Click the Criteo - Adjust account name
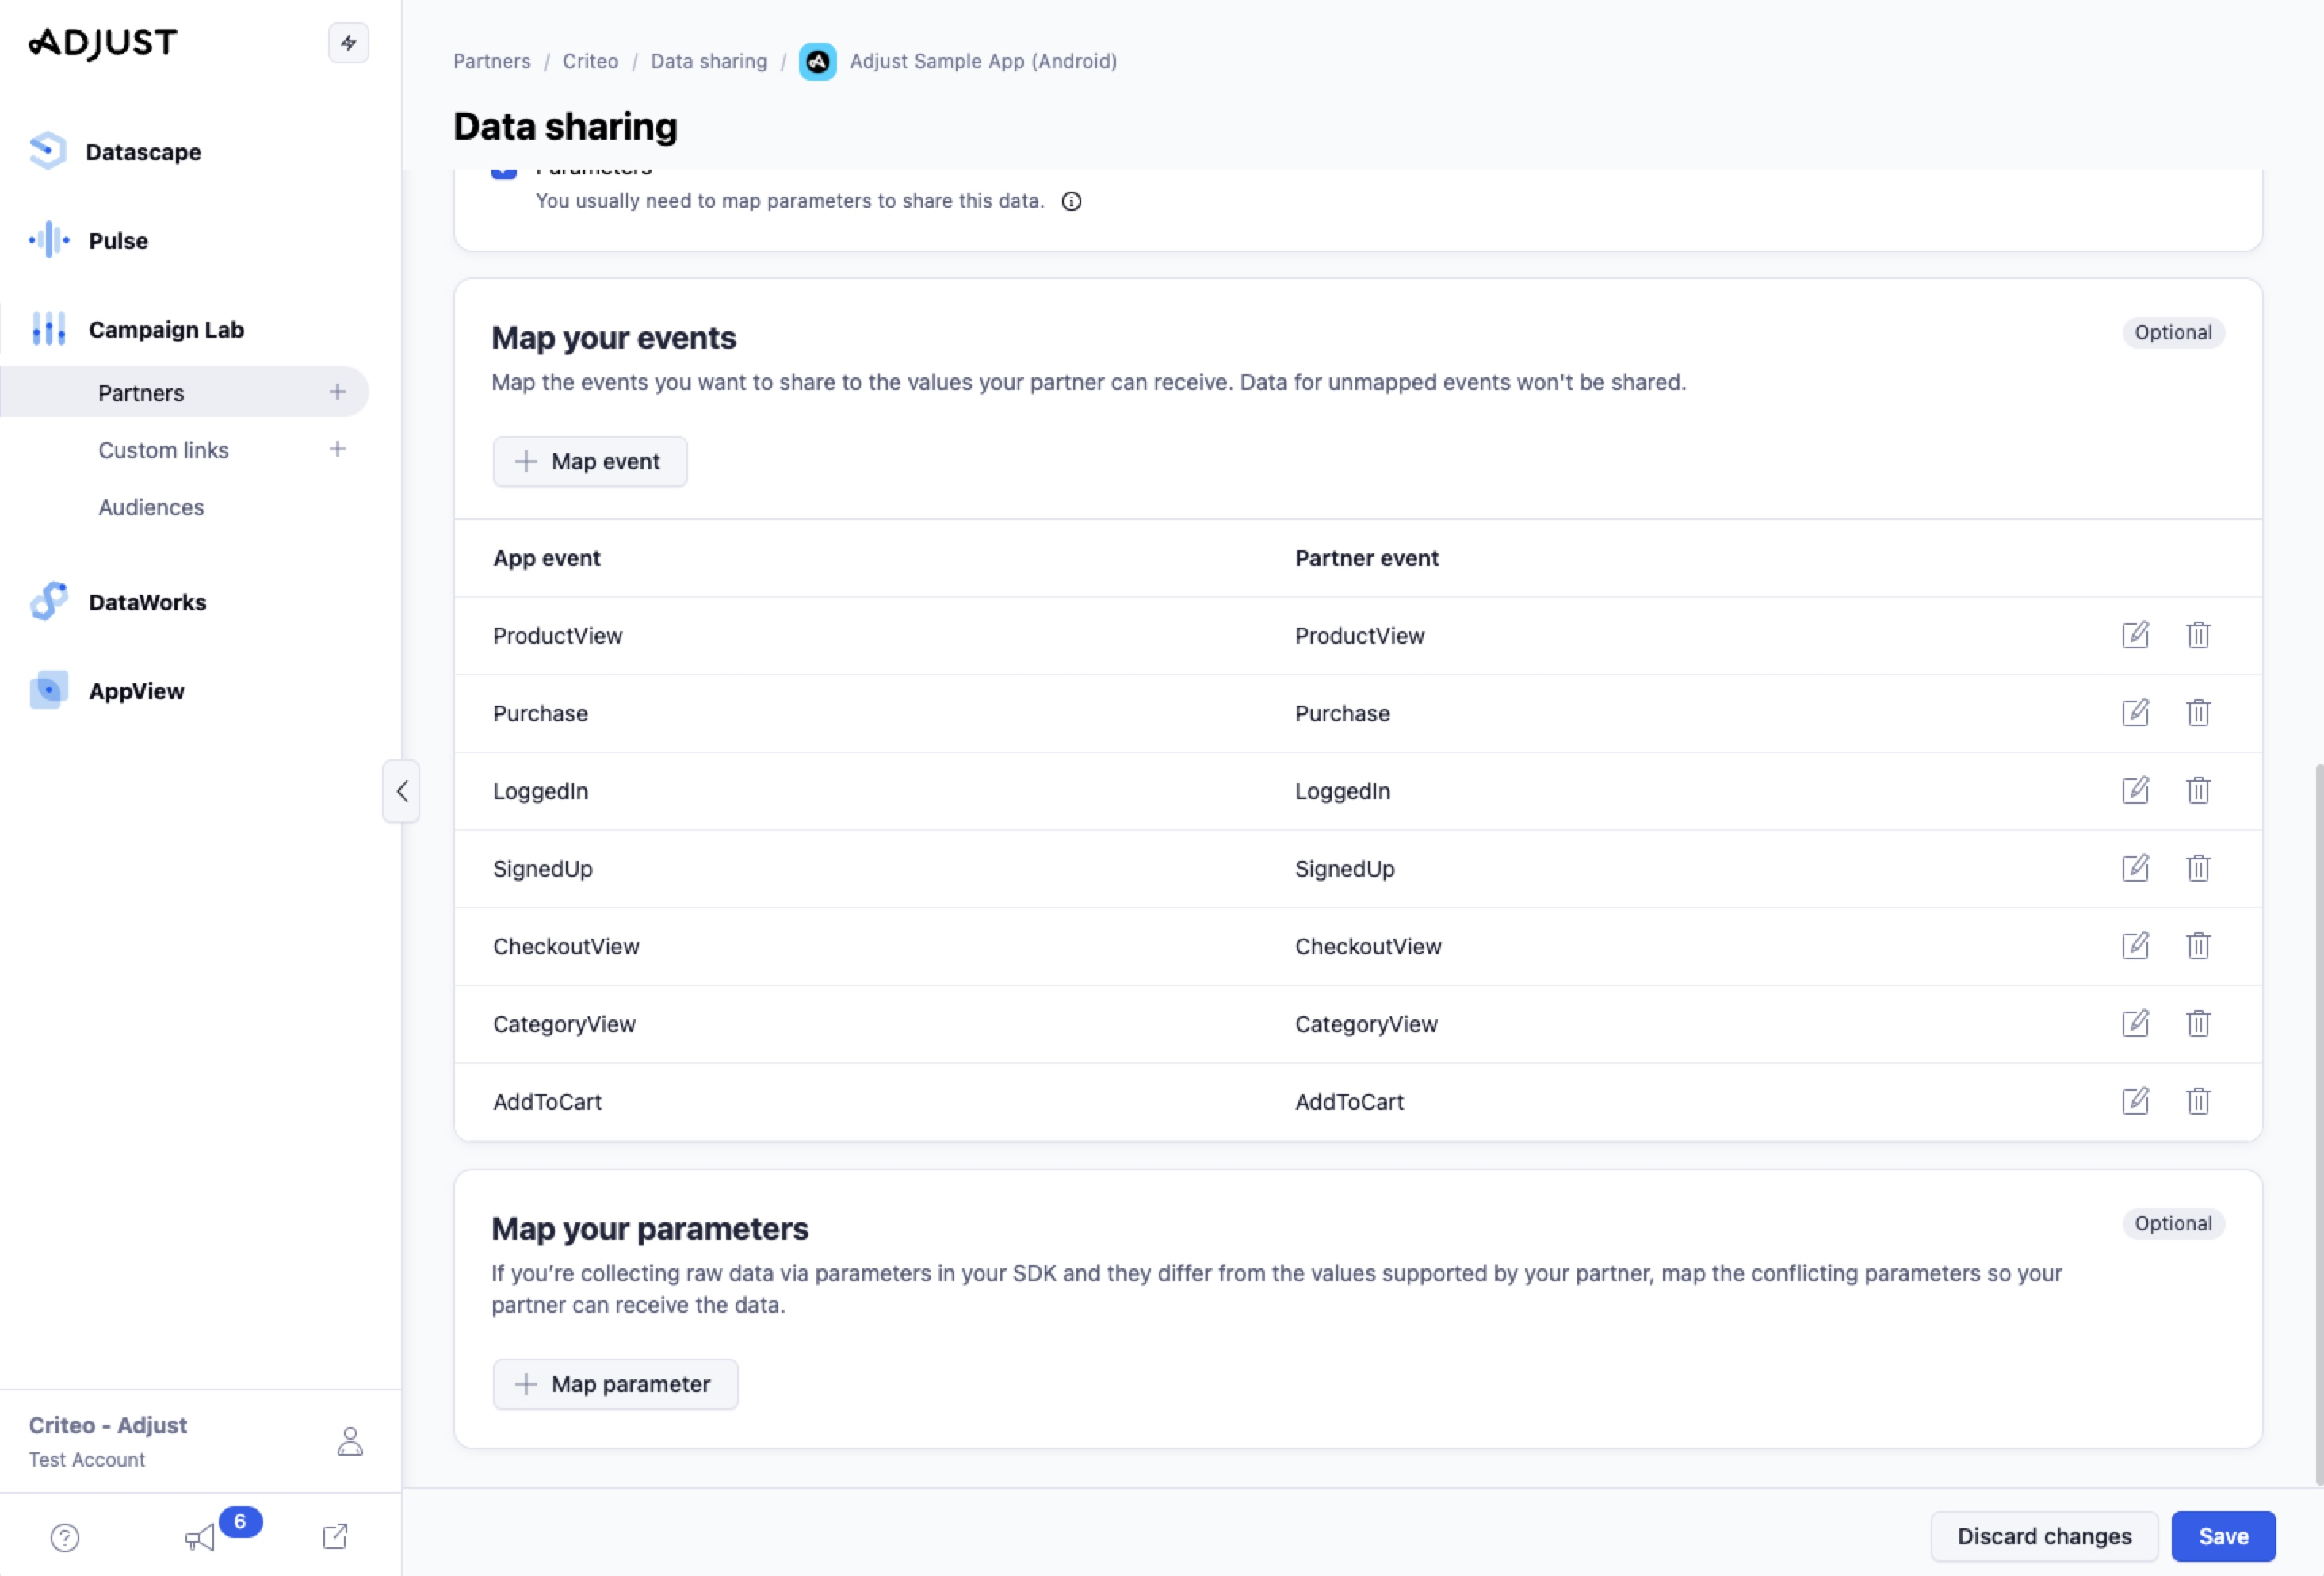Viewport: 2324px width, 1576px height. click(108, 1425)
